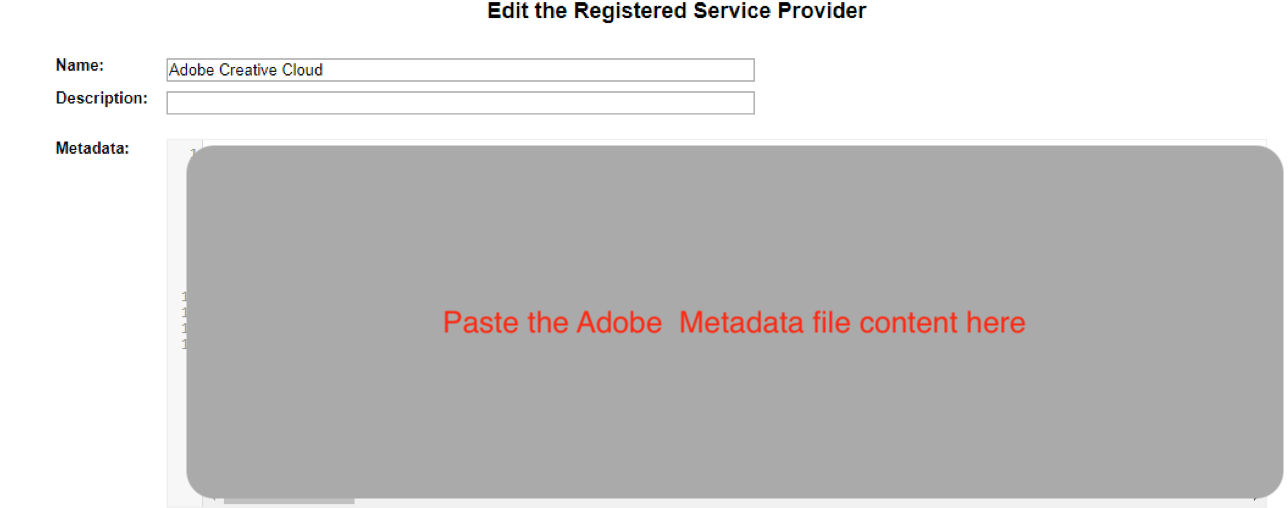Click inside the Metadata code editor
The width and height of the screenshot is (1288, 508).
coord(735,322)
